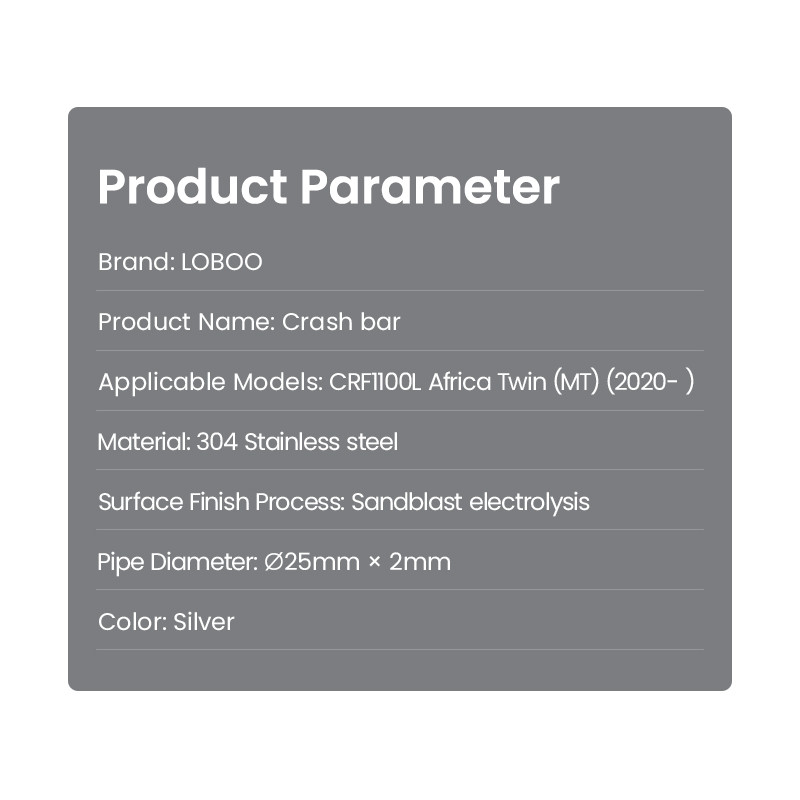Select the LOBOO brand name text

(221, 262)
